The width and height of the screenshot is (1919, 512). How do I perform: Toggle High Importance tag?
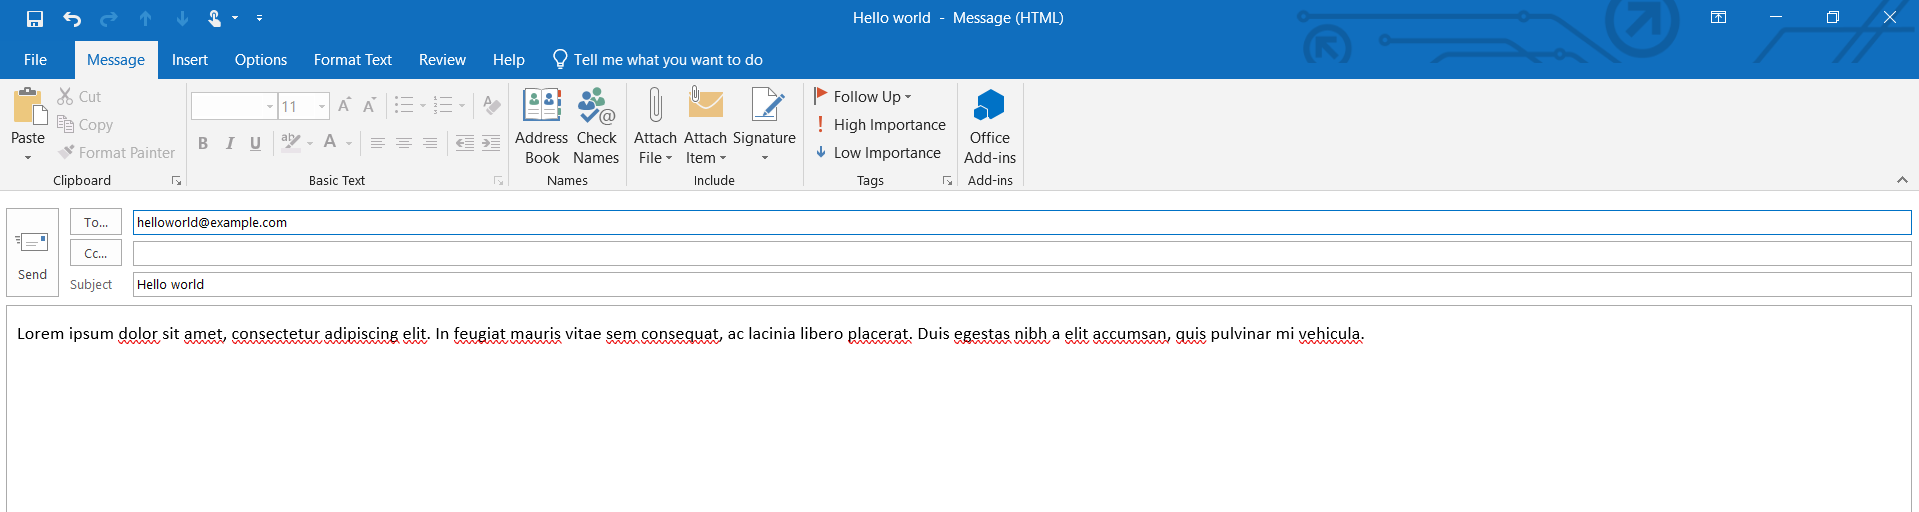click(x=880, y=125)
